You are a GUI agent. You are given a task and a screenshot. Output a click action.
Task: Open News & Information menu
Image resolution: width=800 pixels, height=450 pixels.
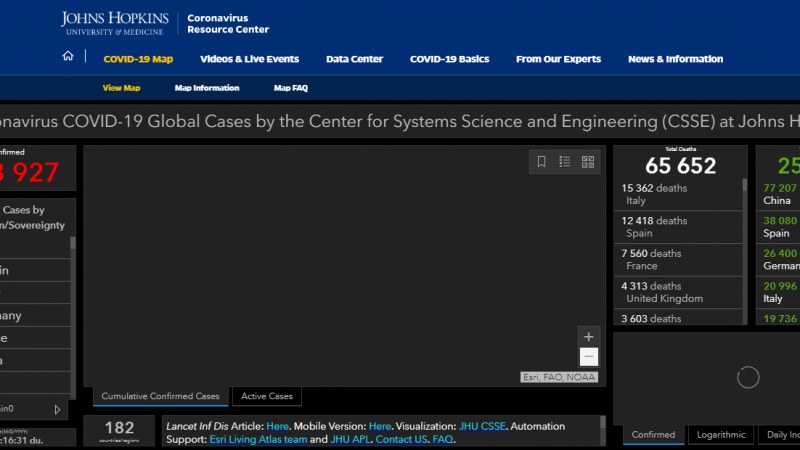tap(676, 59)
